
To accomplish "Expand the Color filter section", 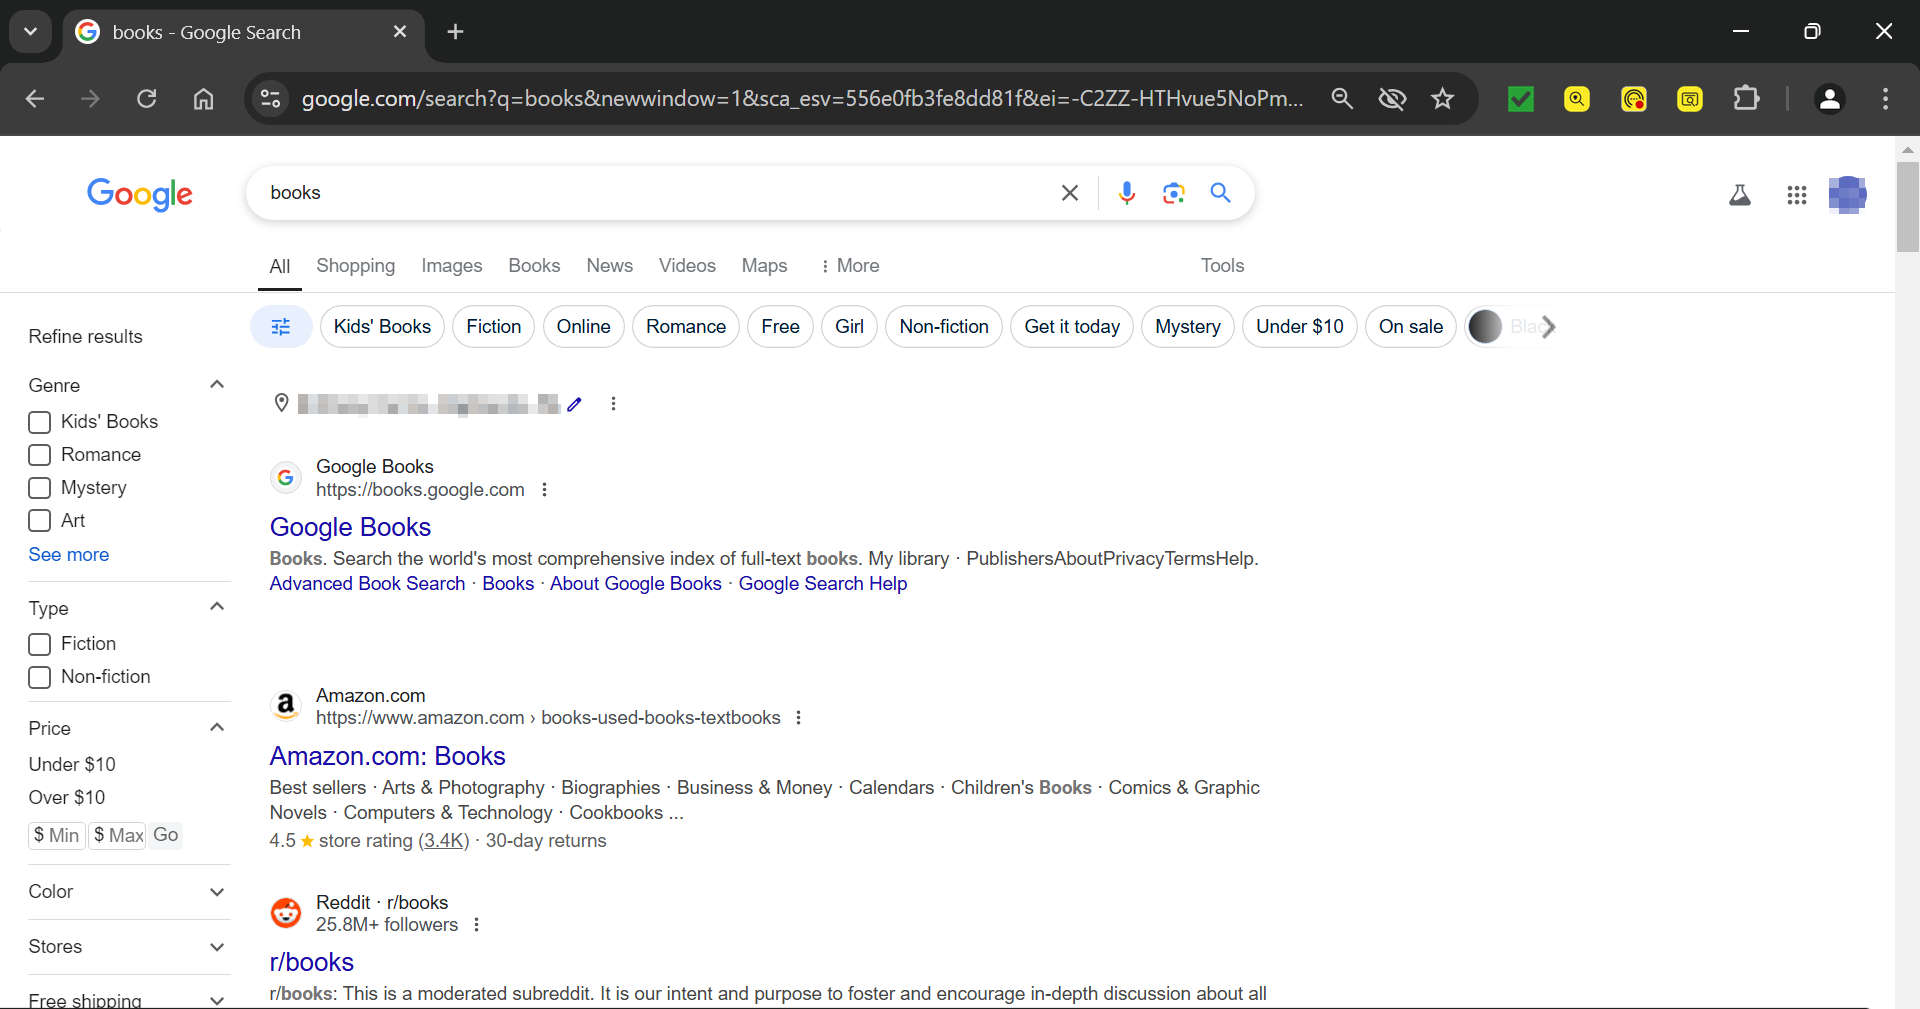I will (217, 892).
